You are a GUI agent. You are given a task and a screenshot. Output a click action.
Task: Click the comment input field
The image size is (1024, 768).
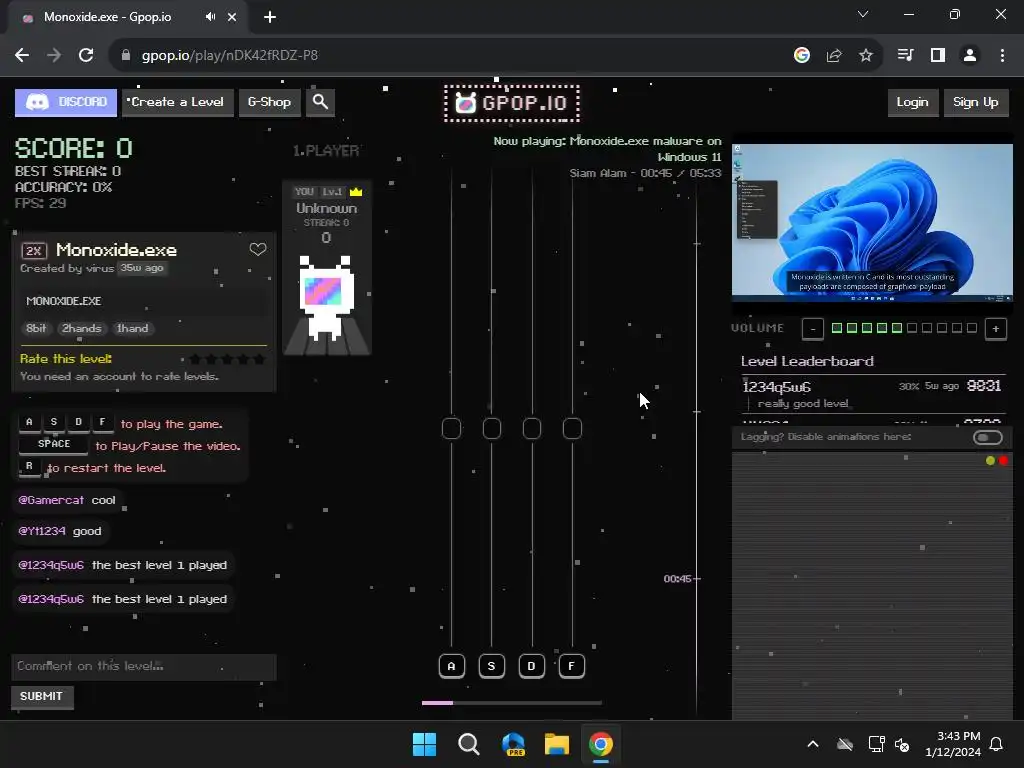tap(144, 667)
